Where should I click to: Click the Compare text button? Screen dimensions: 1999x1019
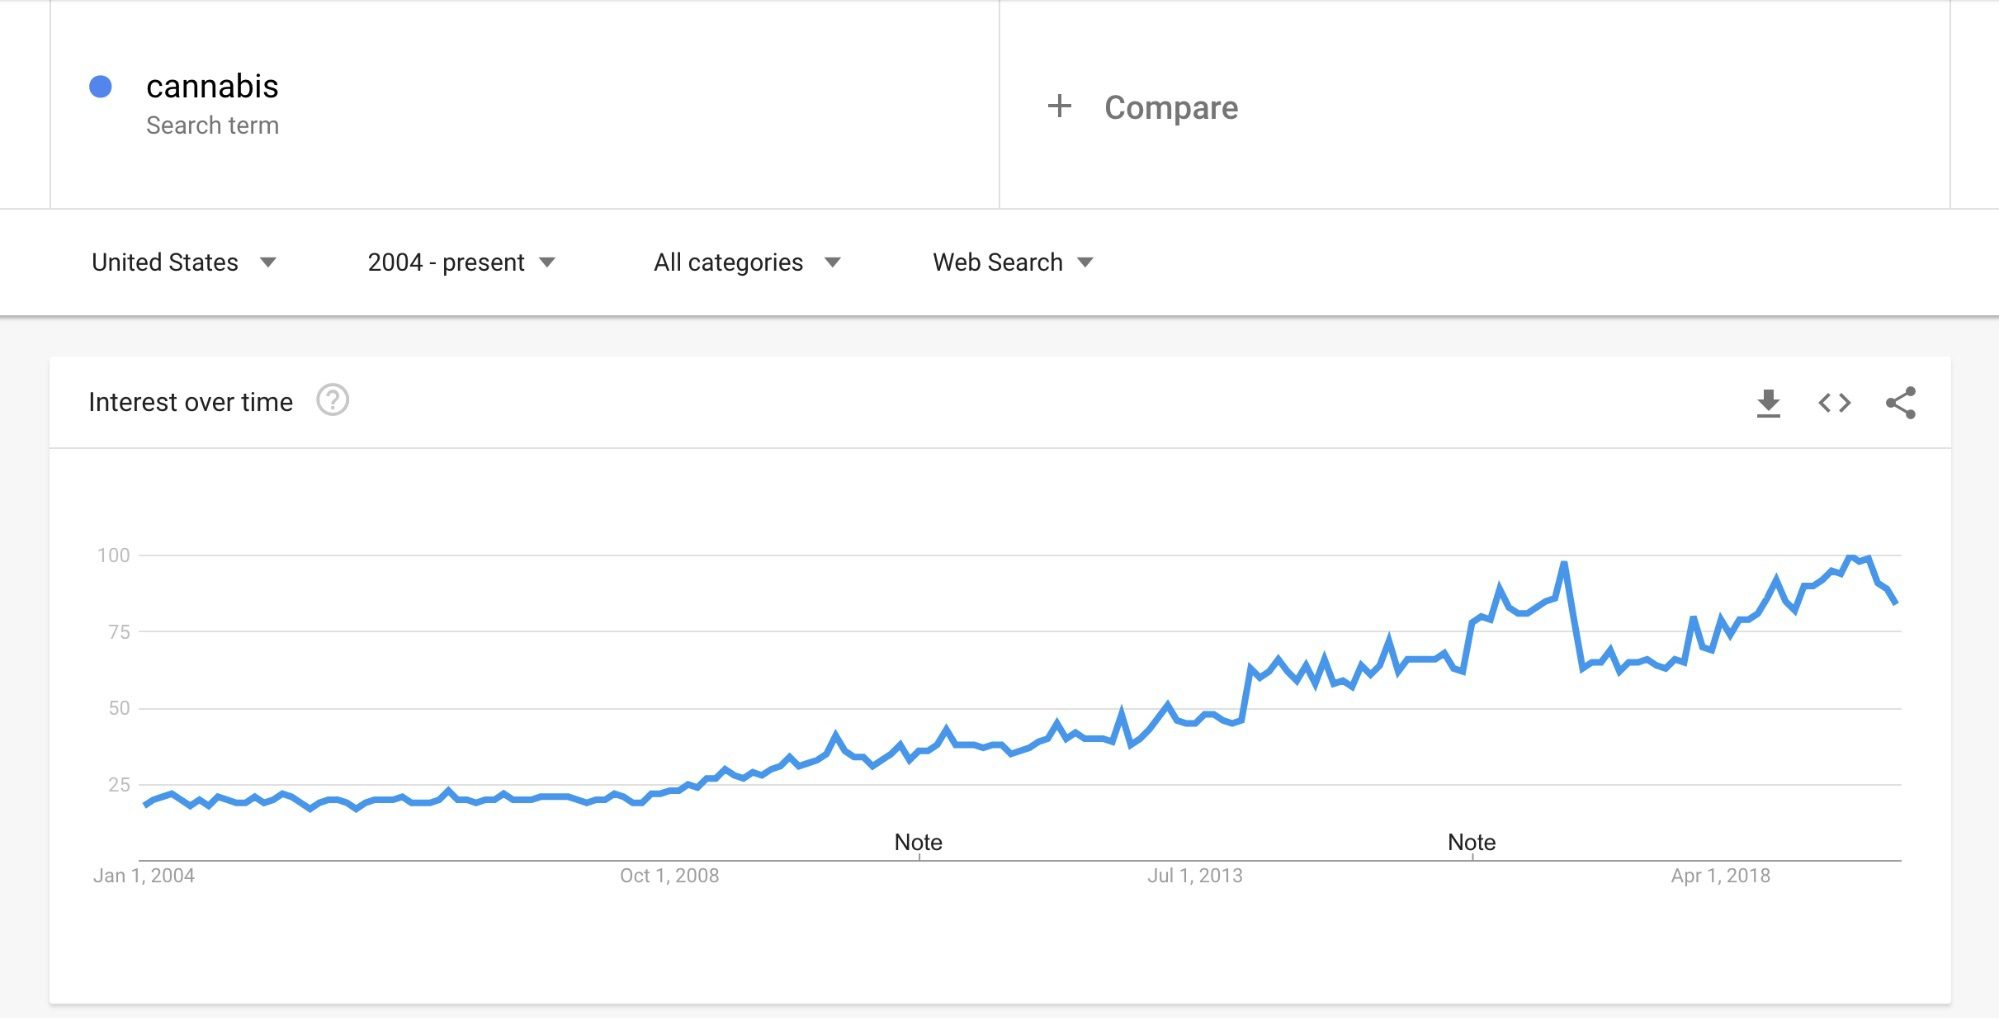click(1171, 107)
